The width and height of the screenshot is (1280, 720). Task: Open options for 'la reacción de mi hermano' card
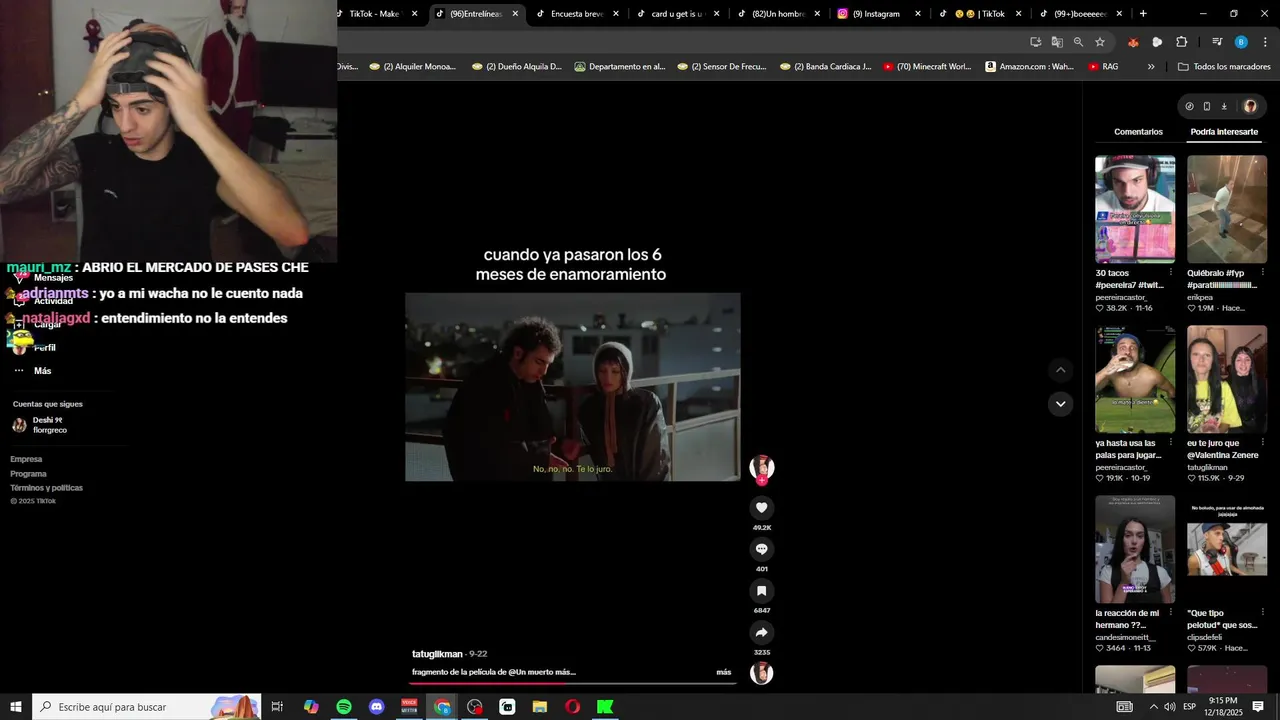[1171, 613]
